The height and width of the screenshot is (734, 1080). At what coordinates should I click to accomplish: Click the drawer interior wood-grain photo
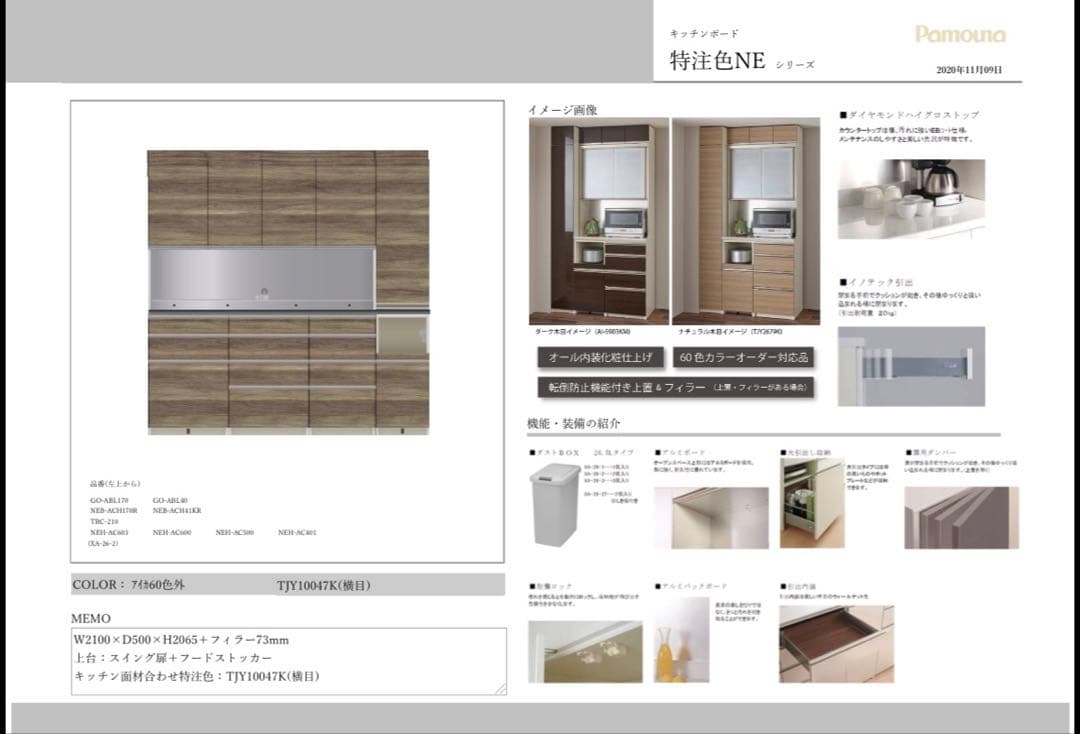[836, 644]
